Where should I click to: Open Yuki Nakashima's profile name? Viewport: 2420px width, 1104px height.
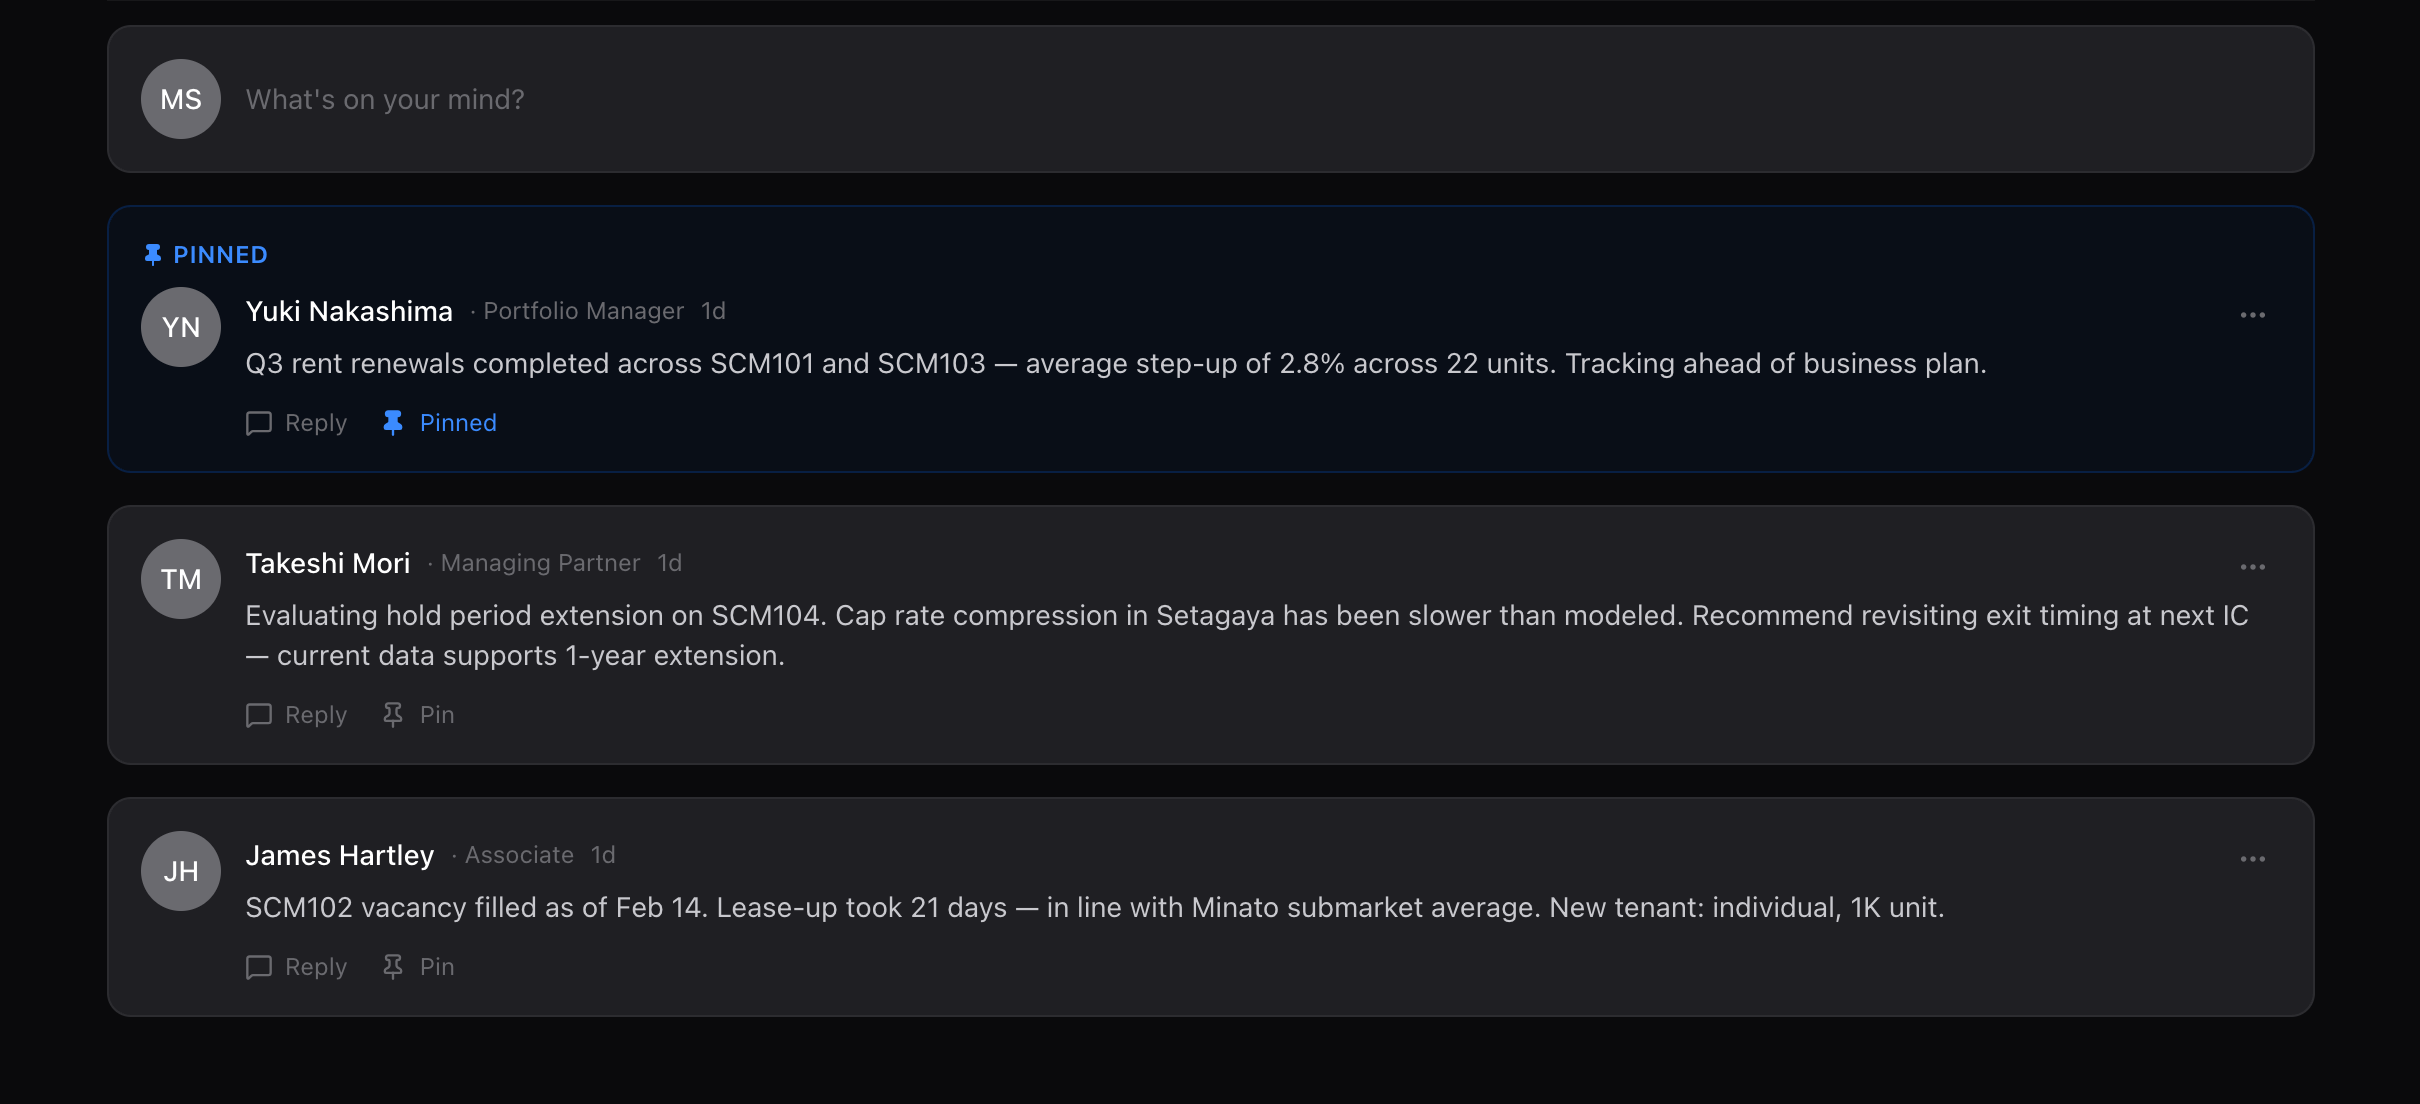[349, 311]
